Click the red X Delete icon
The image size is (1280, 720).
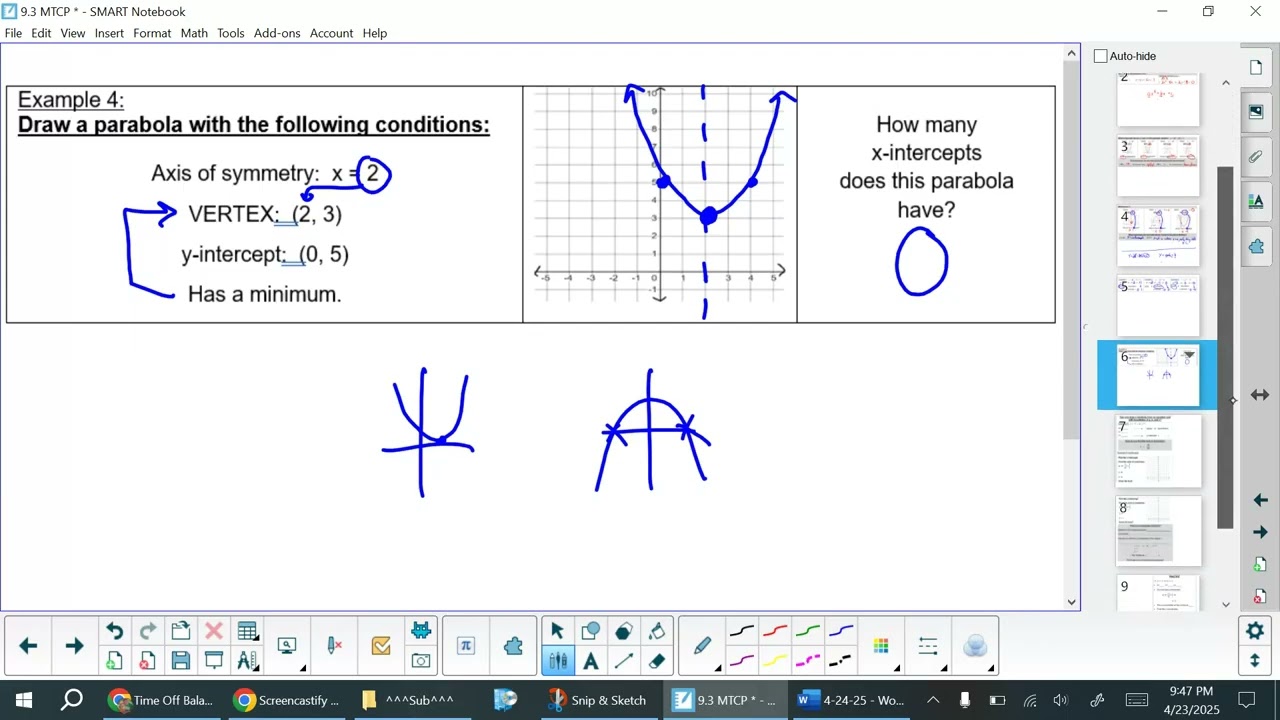213,631
